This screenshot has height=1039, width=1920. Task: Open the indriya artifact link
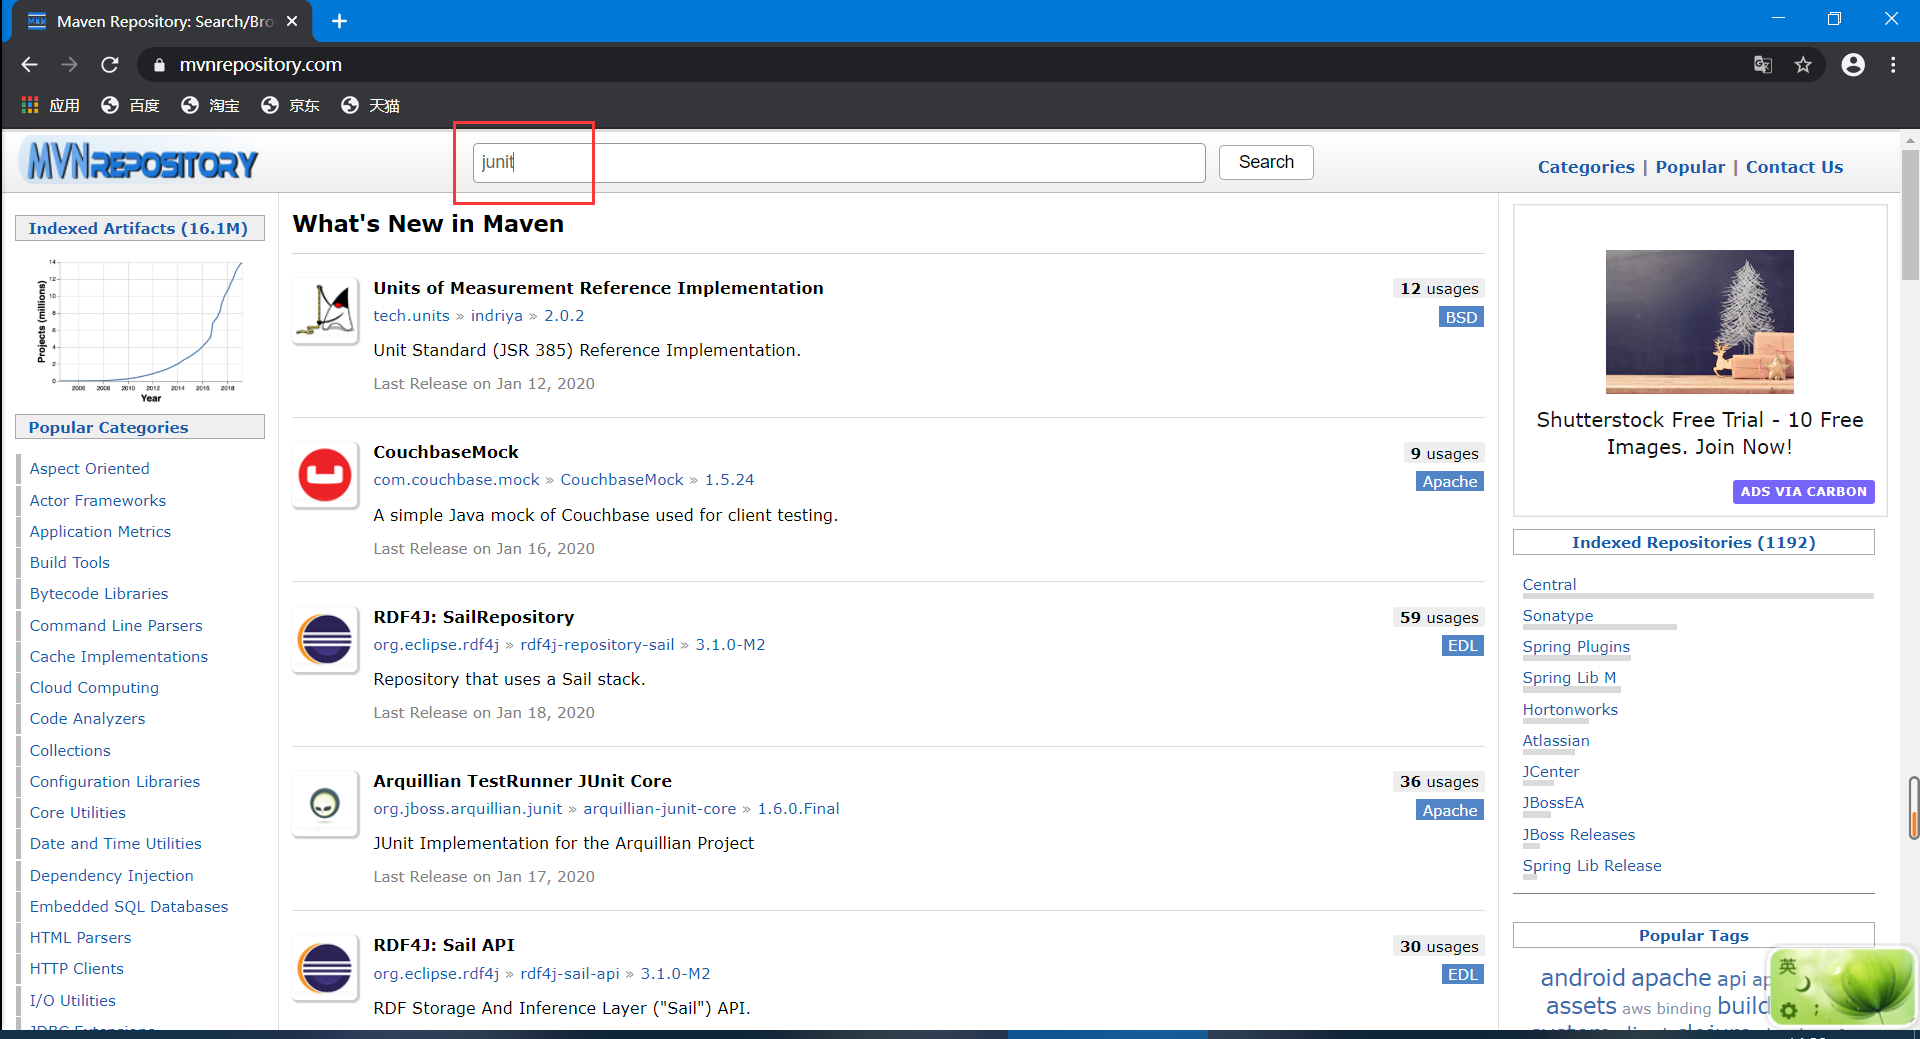[497, 315]
